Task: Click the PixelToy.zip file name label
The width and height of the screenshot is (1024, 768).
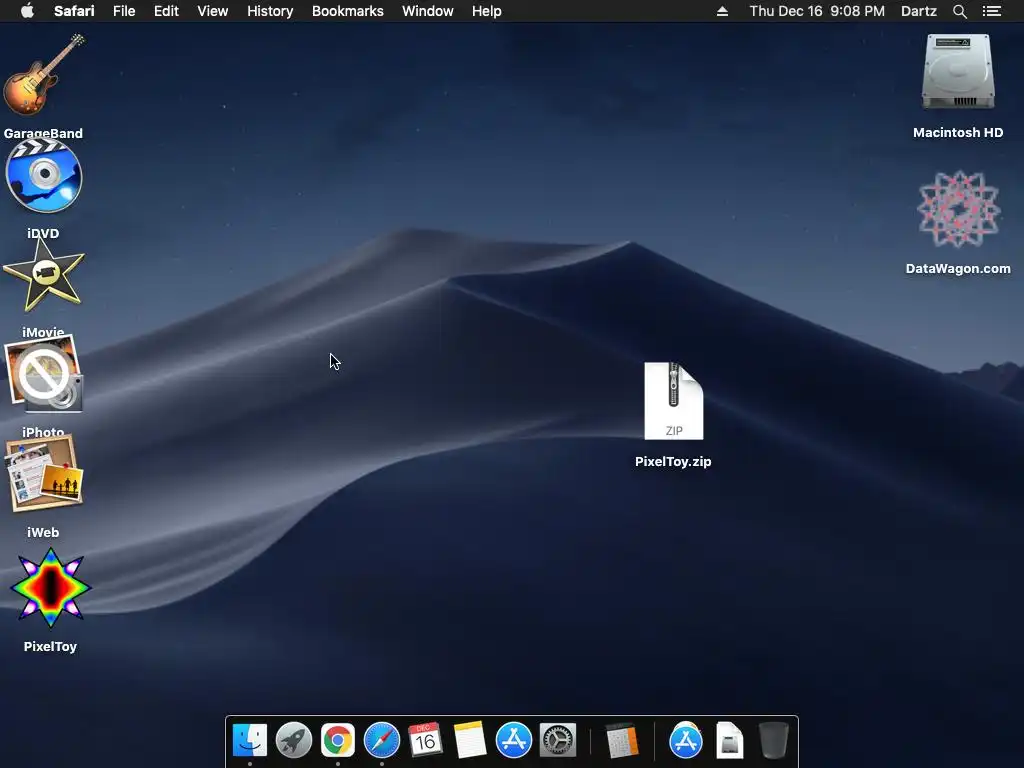Action: click(673, 461)
